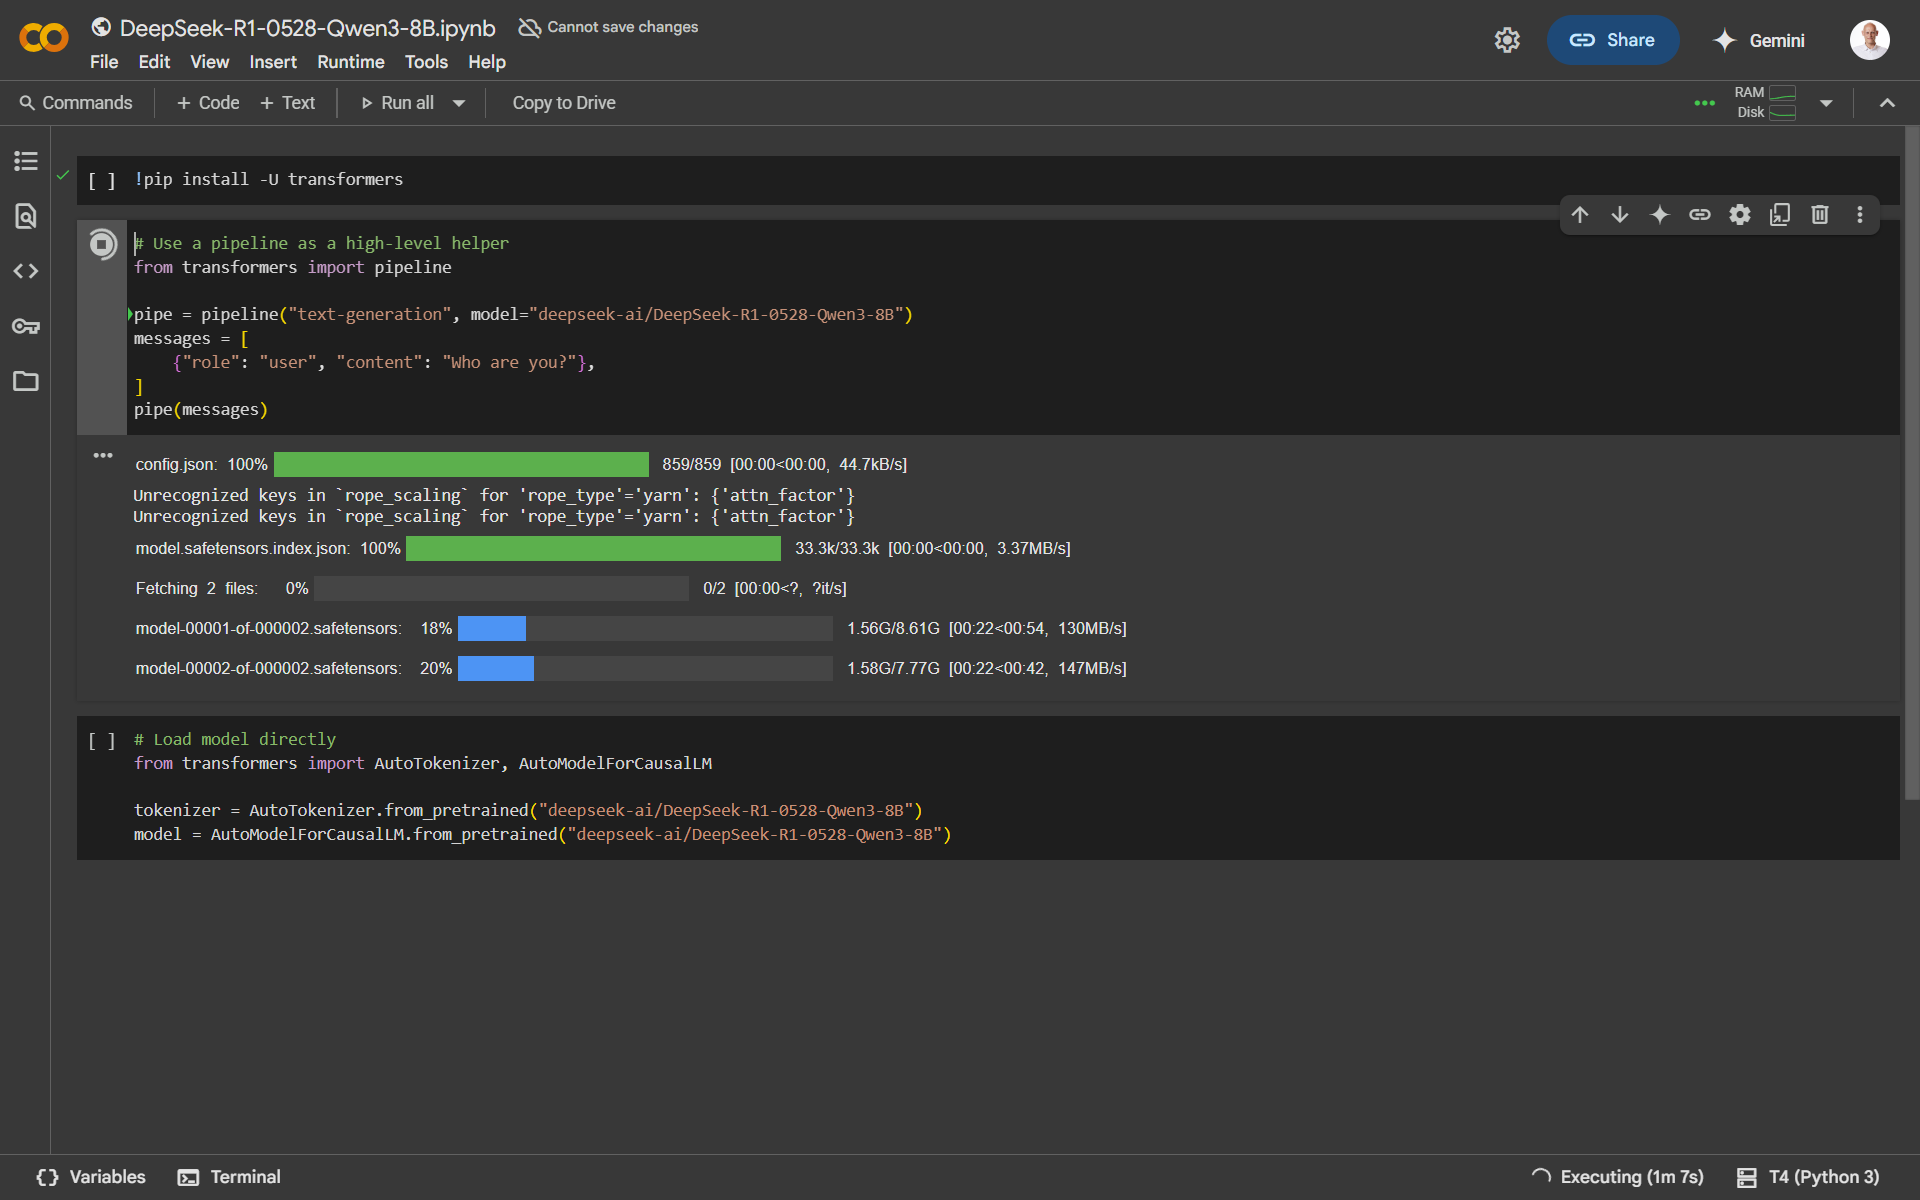Collapse the header with chevron

1887,103
